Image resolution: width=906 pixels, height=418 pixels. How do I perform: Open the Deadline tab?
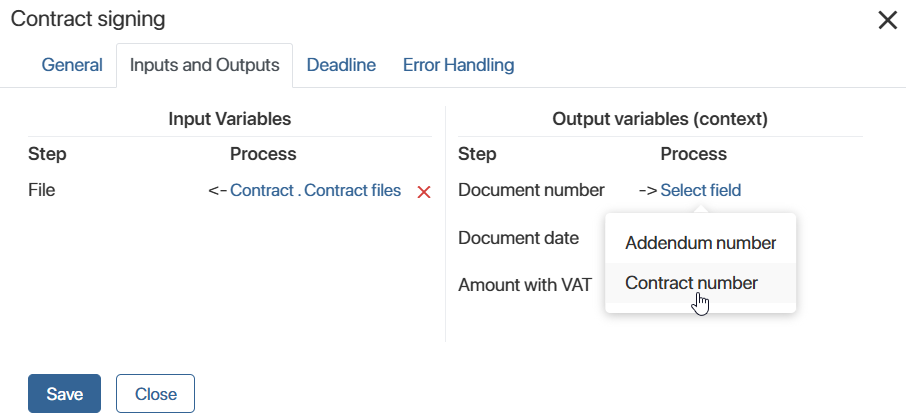pyautogui.click(x=341, y=65)
